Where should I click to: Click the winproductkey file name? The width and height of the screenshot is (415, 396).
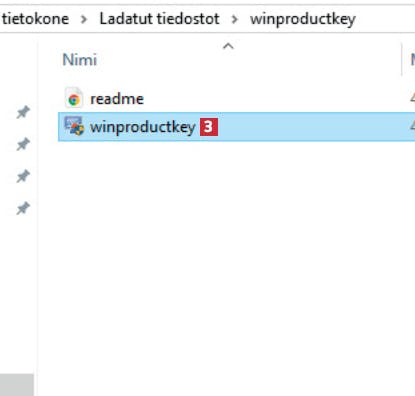143,127
